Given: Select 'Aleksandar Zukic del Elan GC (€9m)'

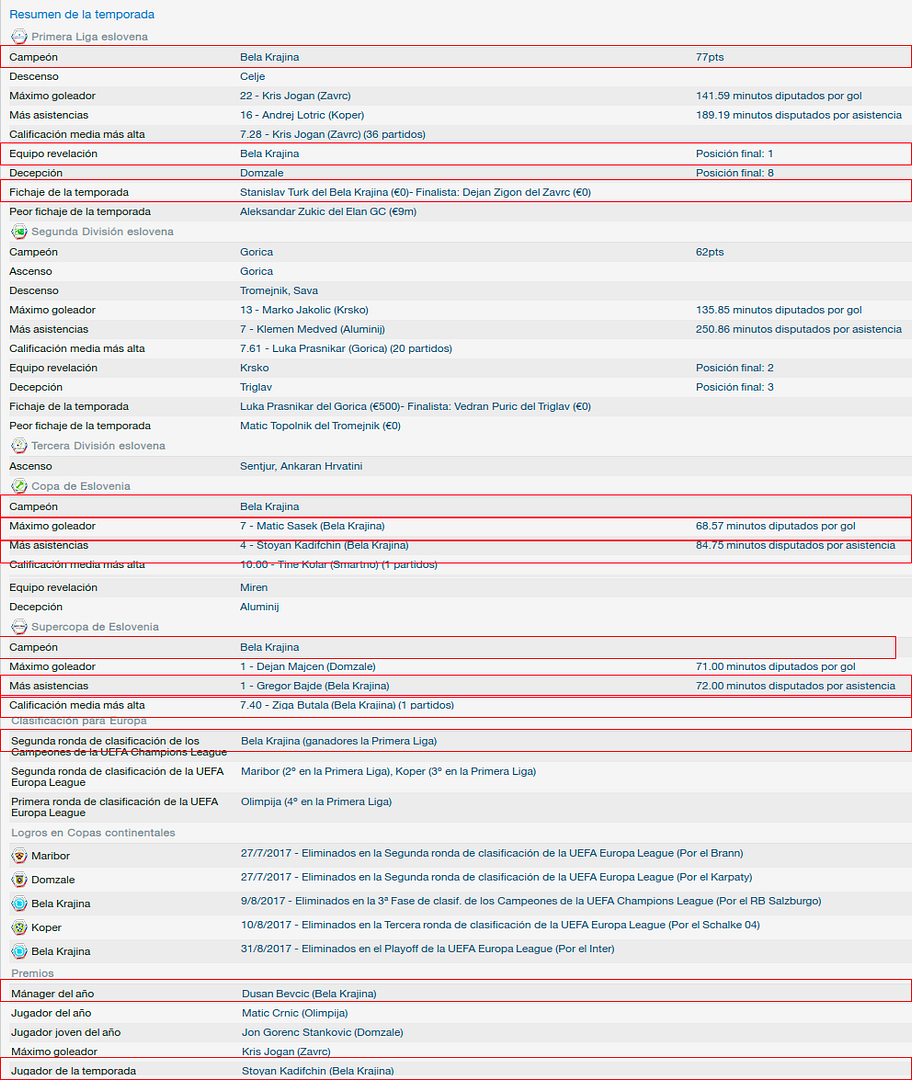Looking at the screenshot, I should pos(329,211).
